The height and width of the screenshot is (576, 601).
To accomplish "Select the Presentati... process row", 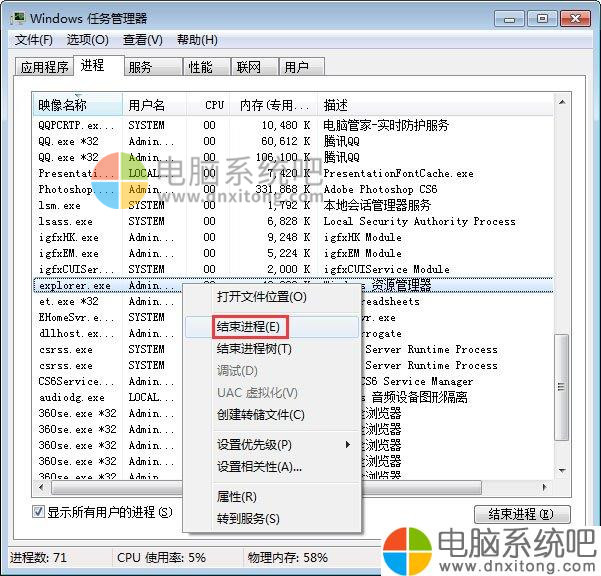I will click(x=293, y=173).
